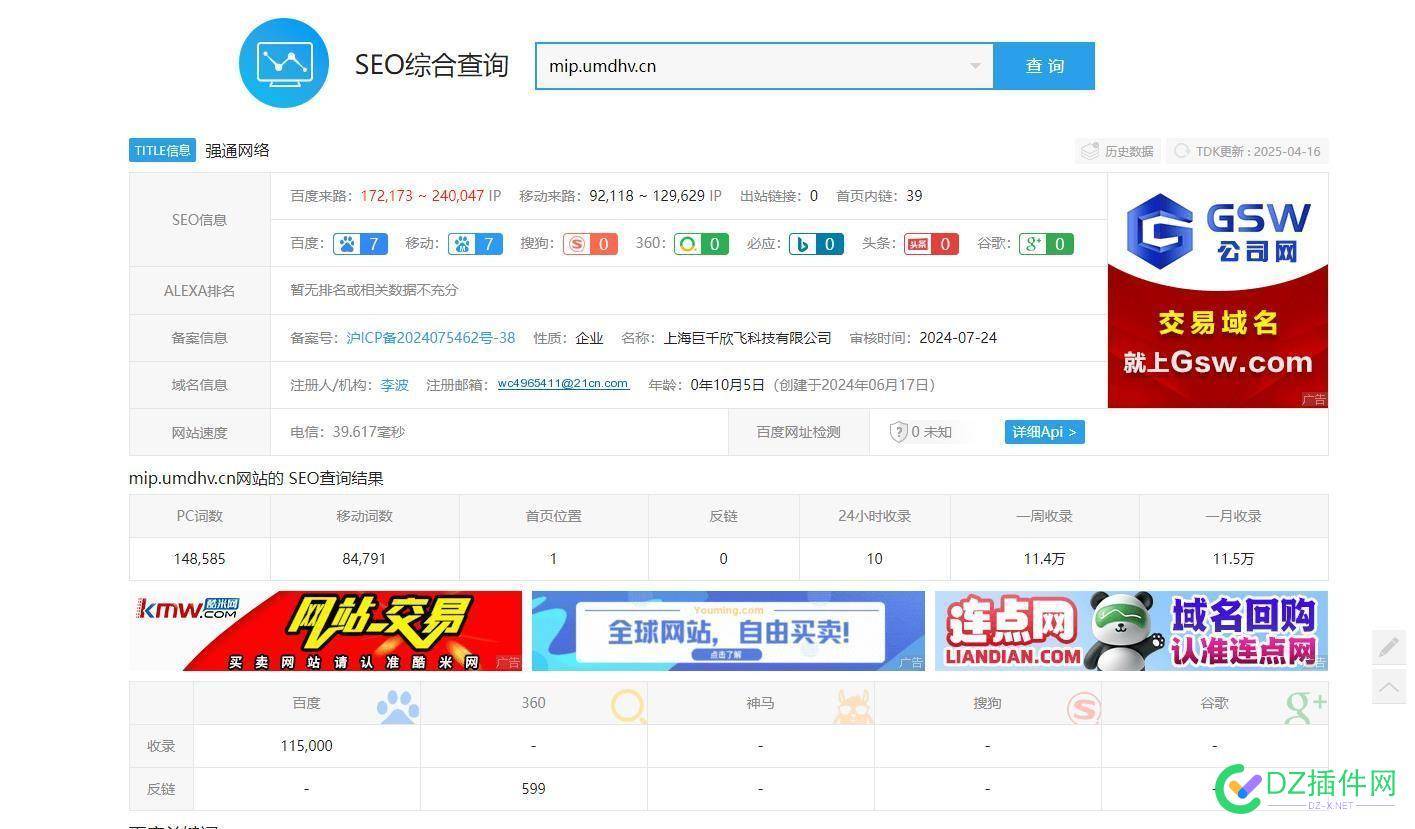Open ICP record 沪ICP备2024075462号-38 link
Screen dimensions: 1415x829
[431, 338]
